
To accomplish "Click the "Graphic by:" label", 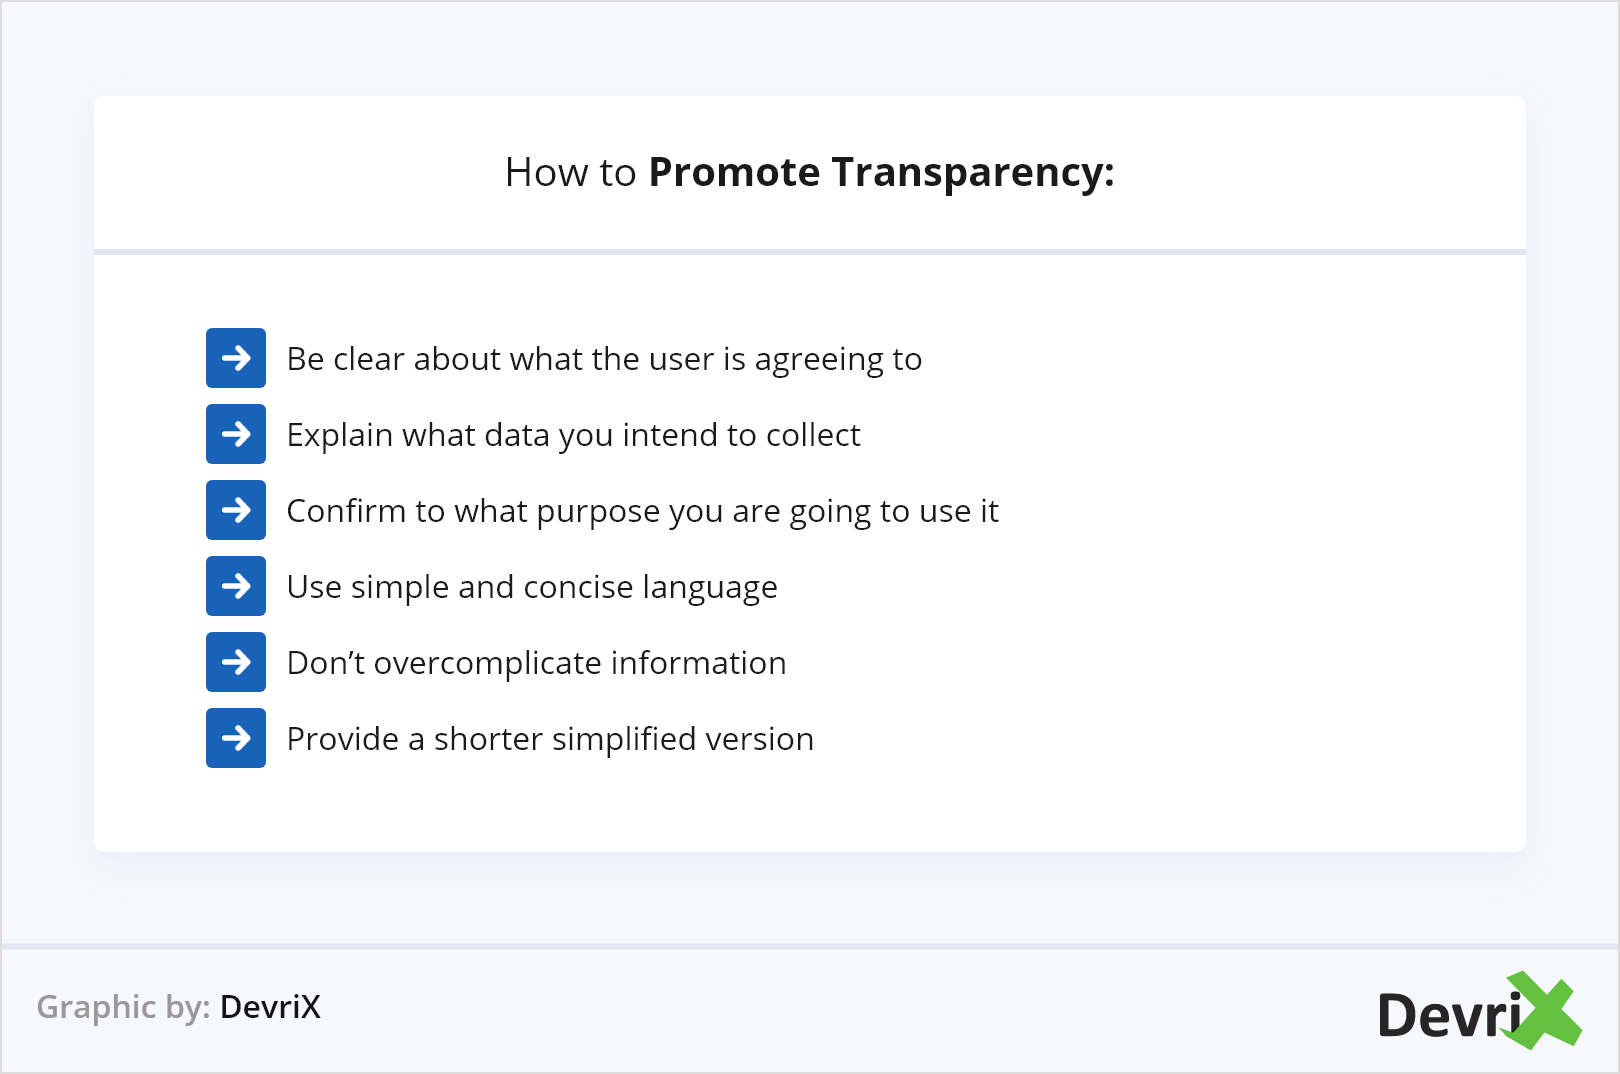I will [x=123, y=1007].
